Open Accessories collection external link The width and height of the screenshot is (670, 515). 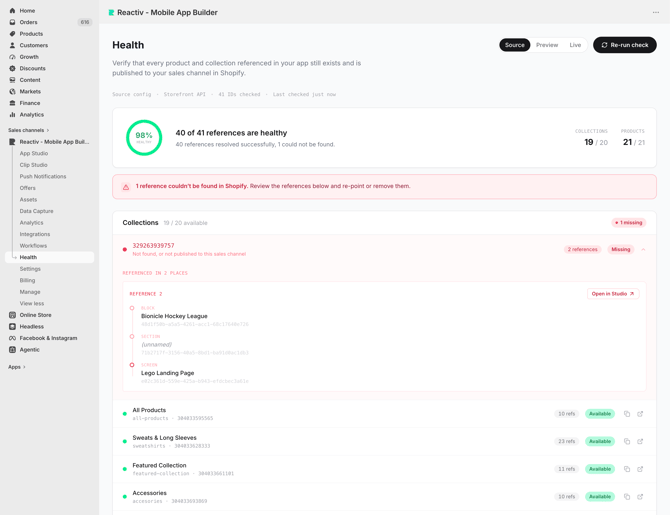pyautogui.click(x=640, y=497)
